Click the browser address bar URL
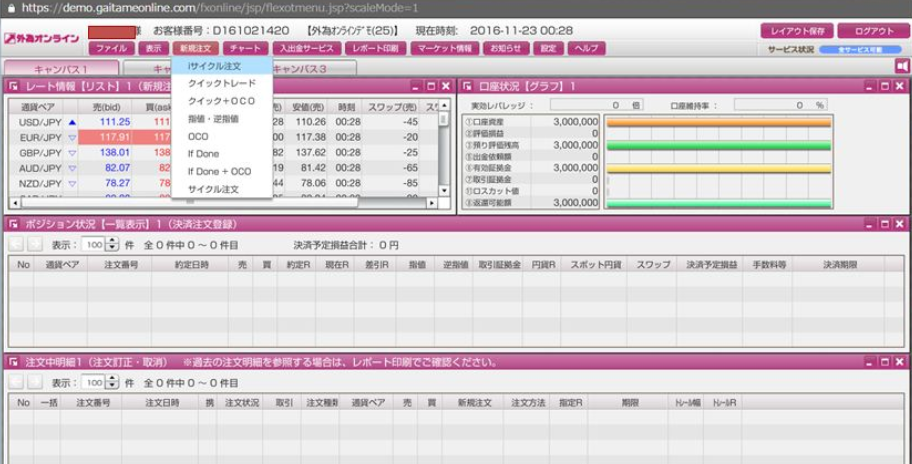912x464 pixels. tap(220, 9)
